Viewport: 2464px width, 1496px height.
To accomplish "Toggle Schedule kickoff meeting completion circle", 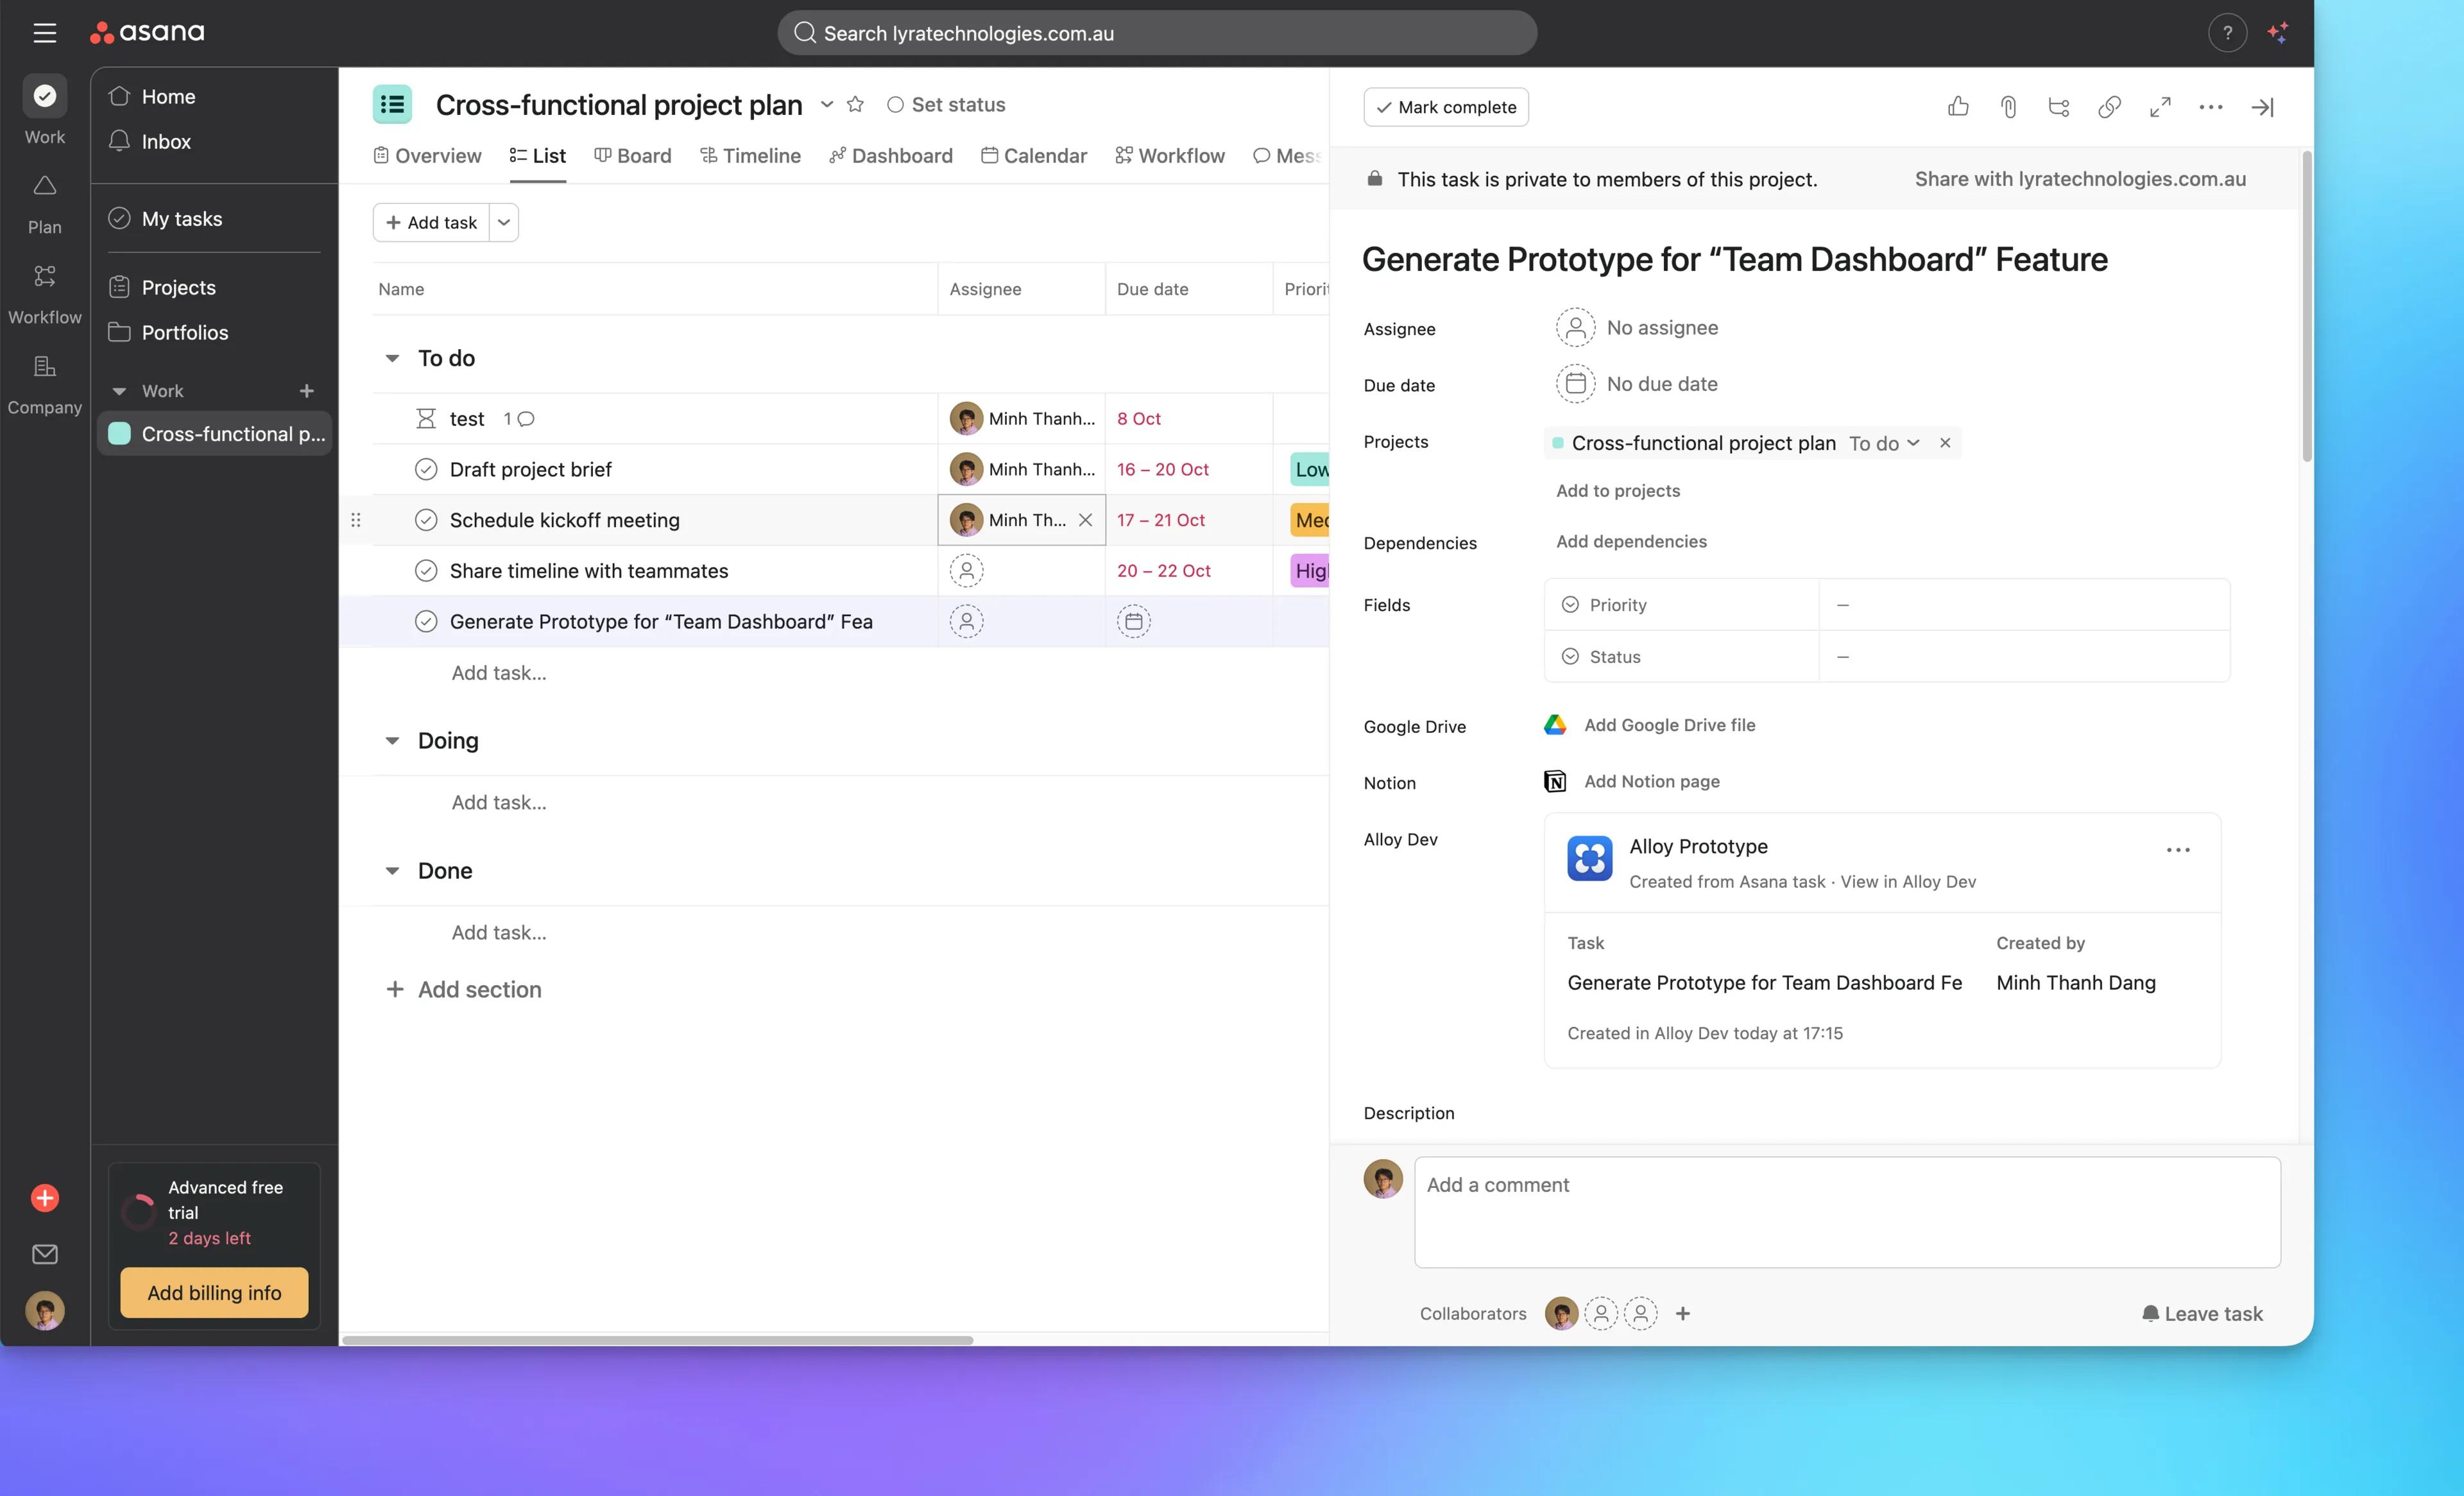I will point(426,520).
